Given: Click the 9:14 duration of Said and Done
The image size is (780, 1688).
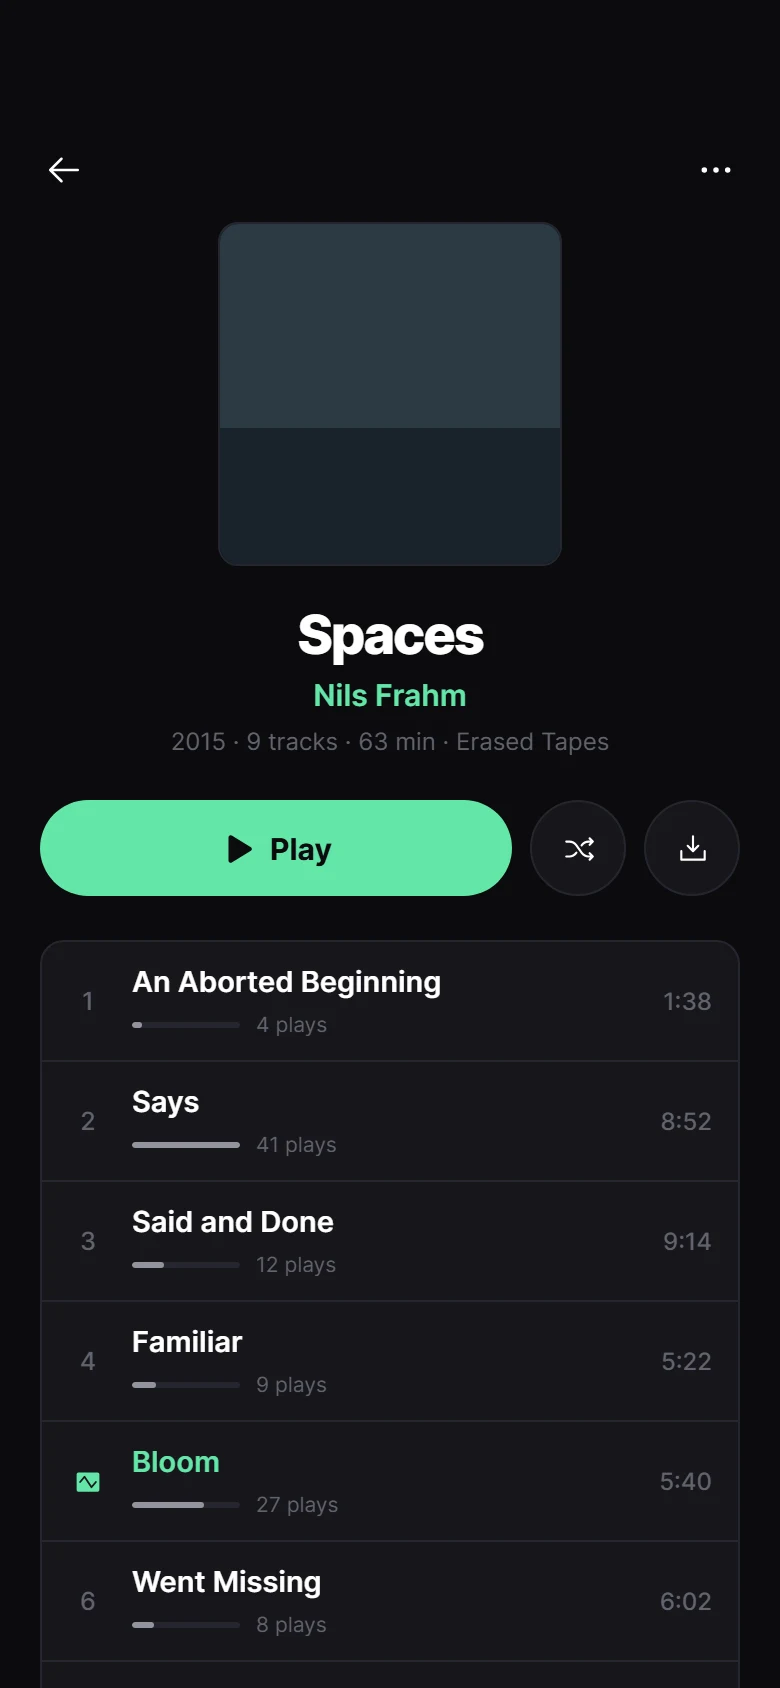Looking at the screenshot, I should click(687, 1241).
